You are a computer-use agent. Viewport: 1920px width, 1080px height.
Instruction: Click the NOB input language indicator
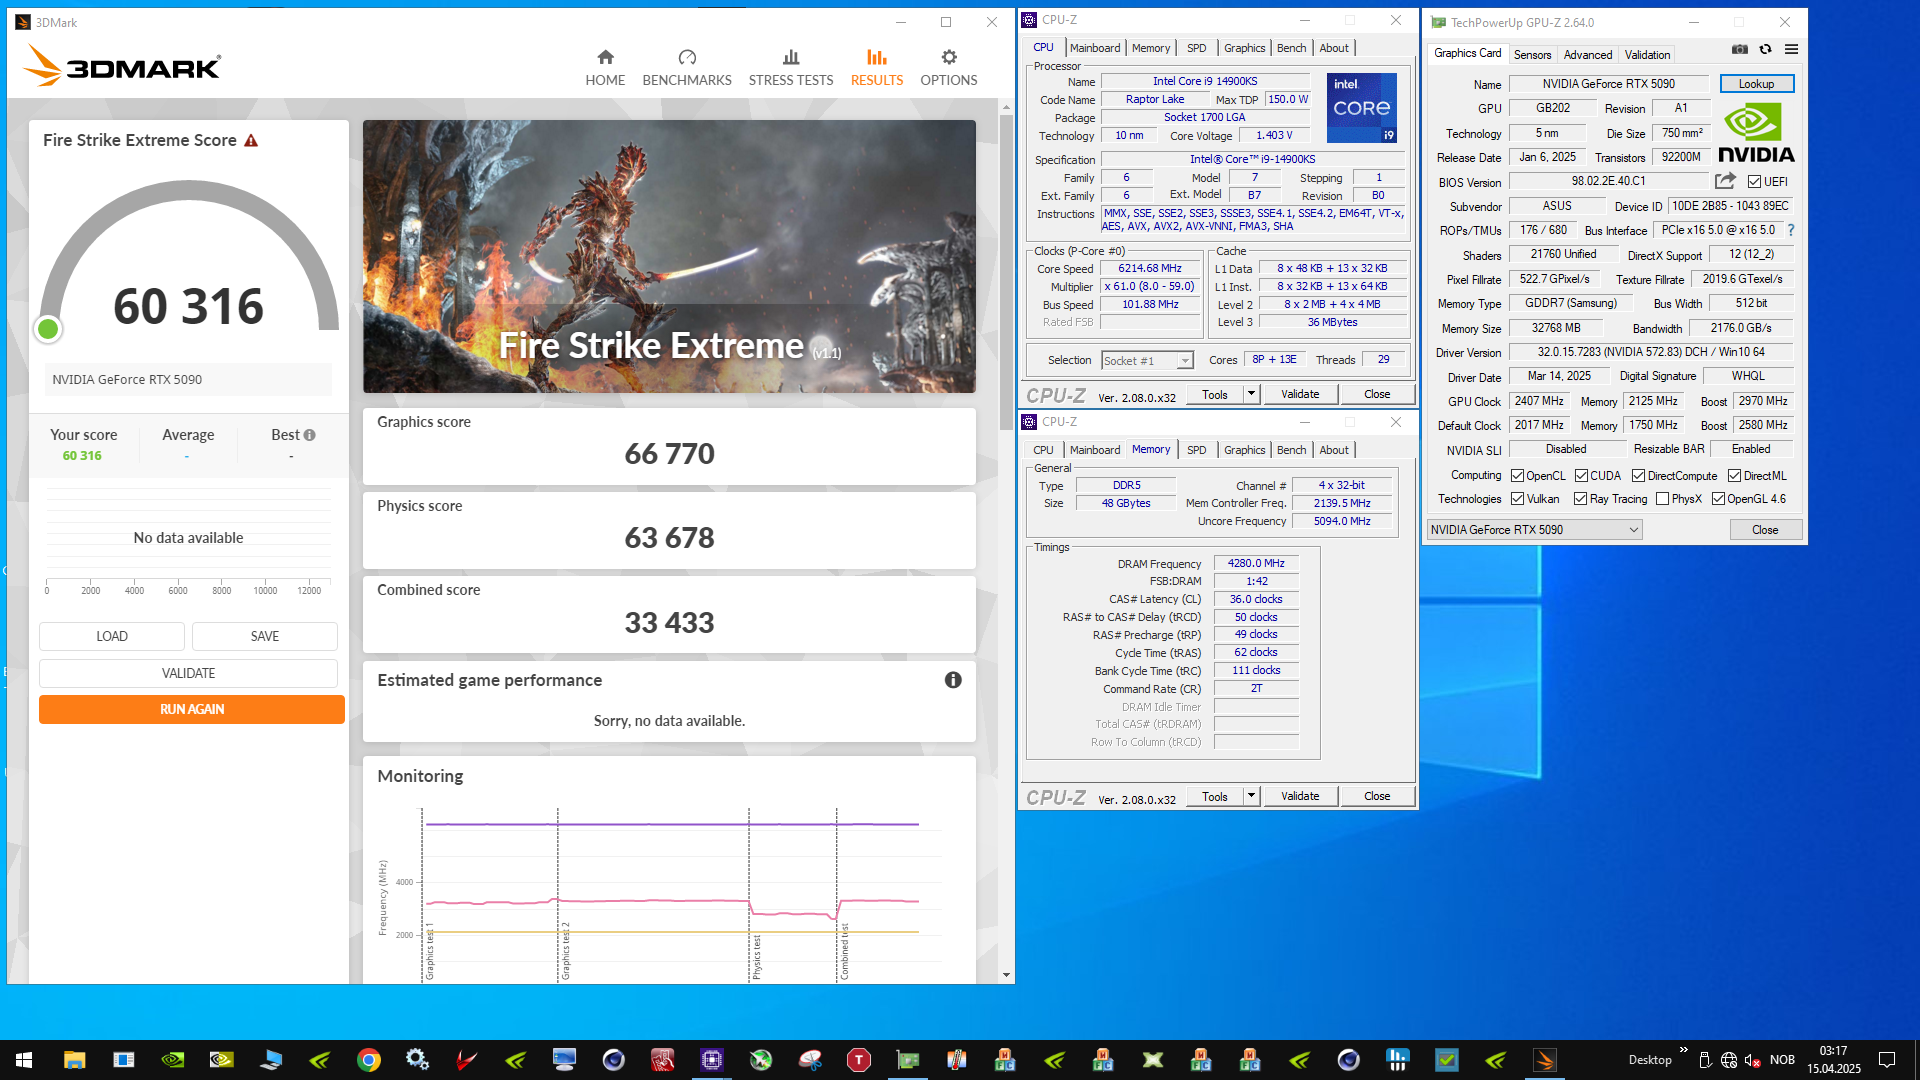pos(1782,1060)
